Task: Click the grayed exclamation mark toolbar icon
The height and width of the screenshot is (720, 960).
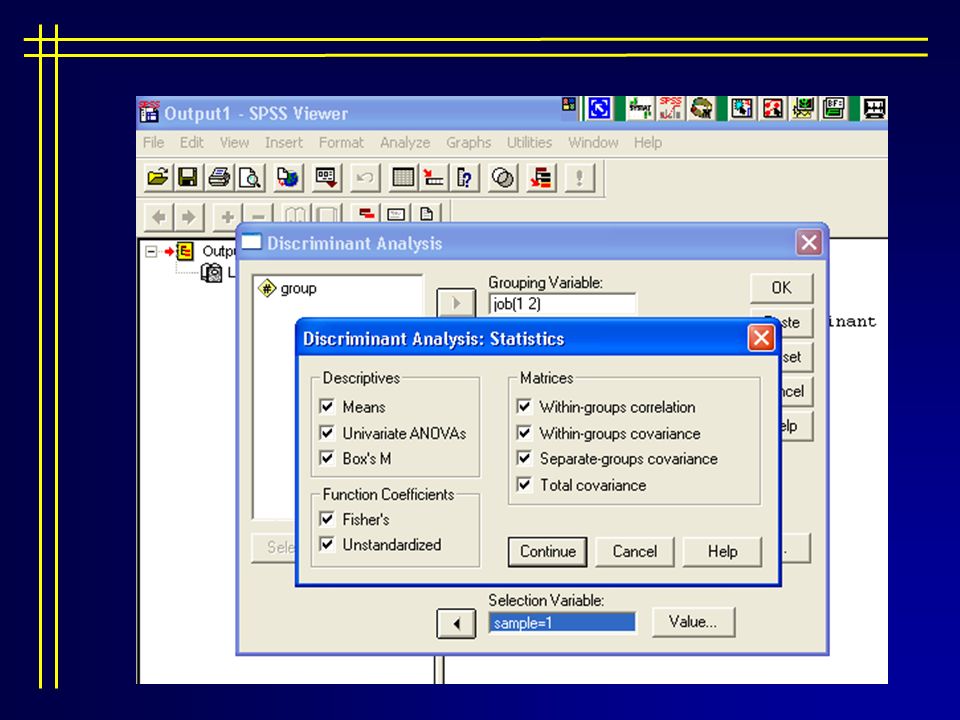Action: click(x=579, y=178)
